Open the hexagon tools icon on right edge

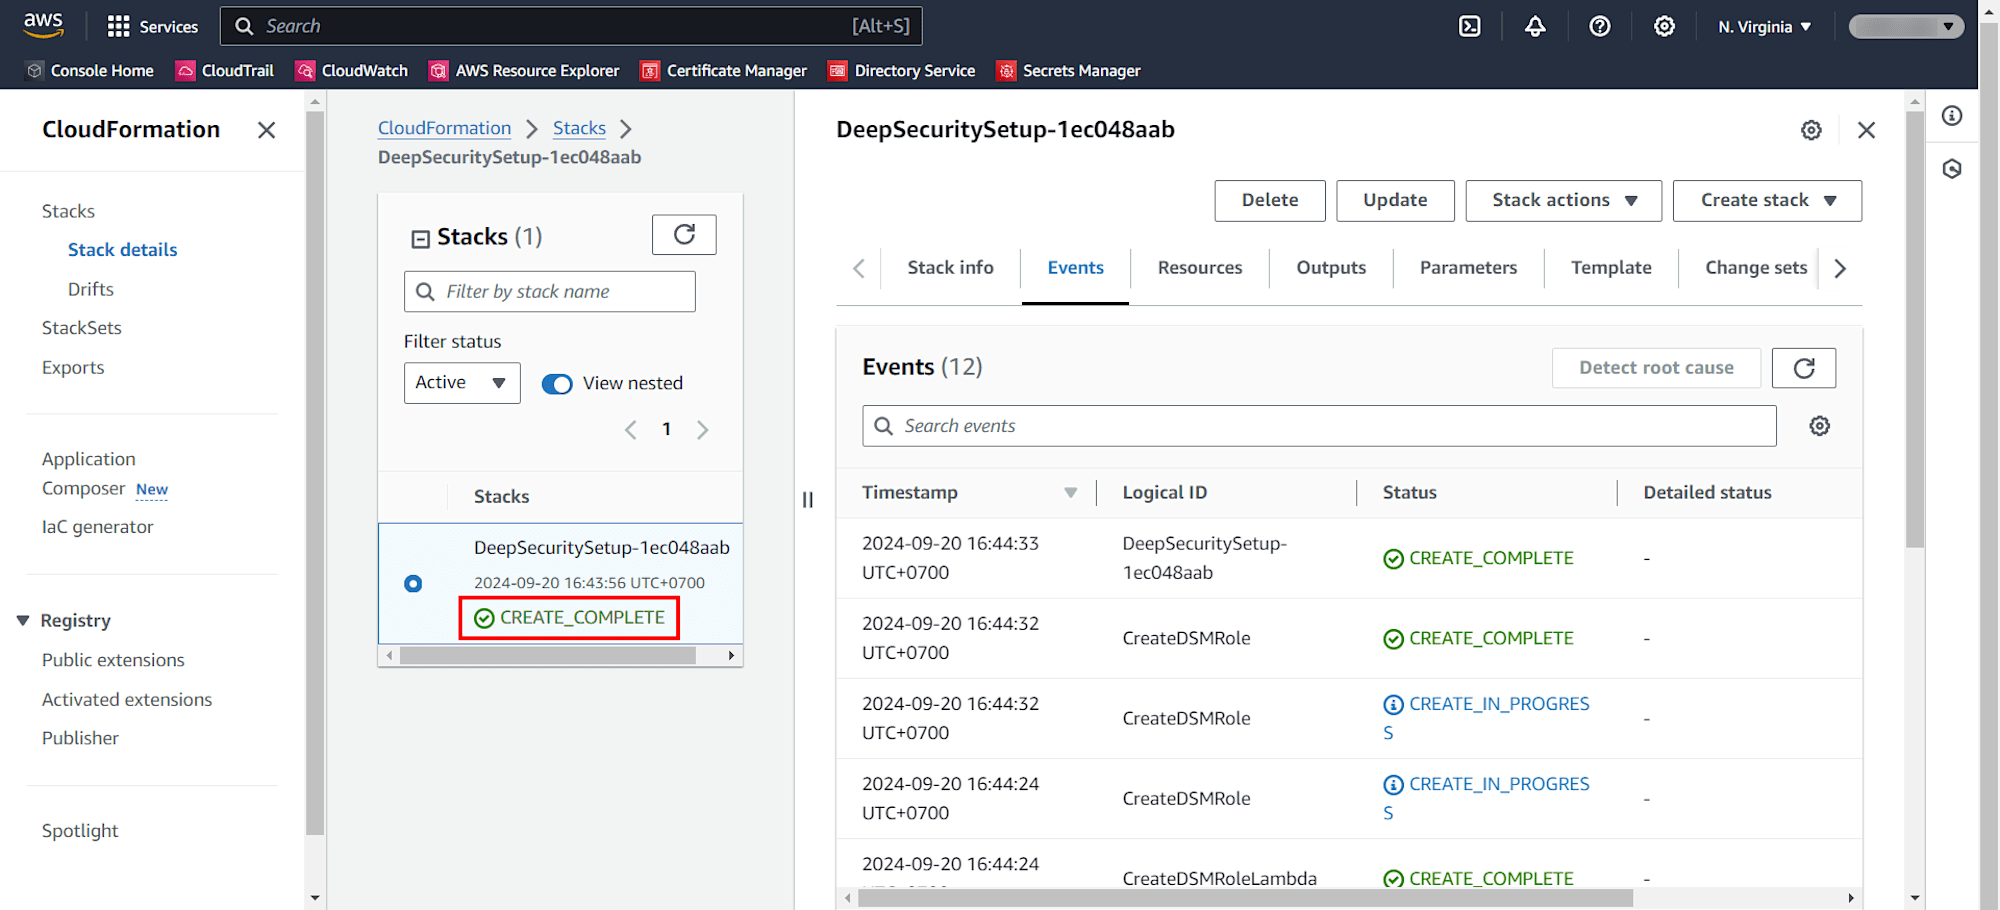1952,169
